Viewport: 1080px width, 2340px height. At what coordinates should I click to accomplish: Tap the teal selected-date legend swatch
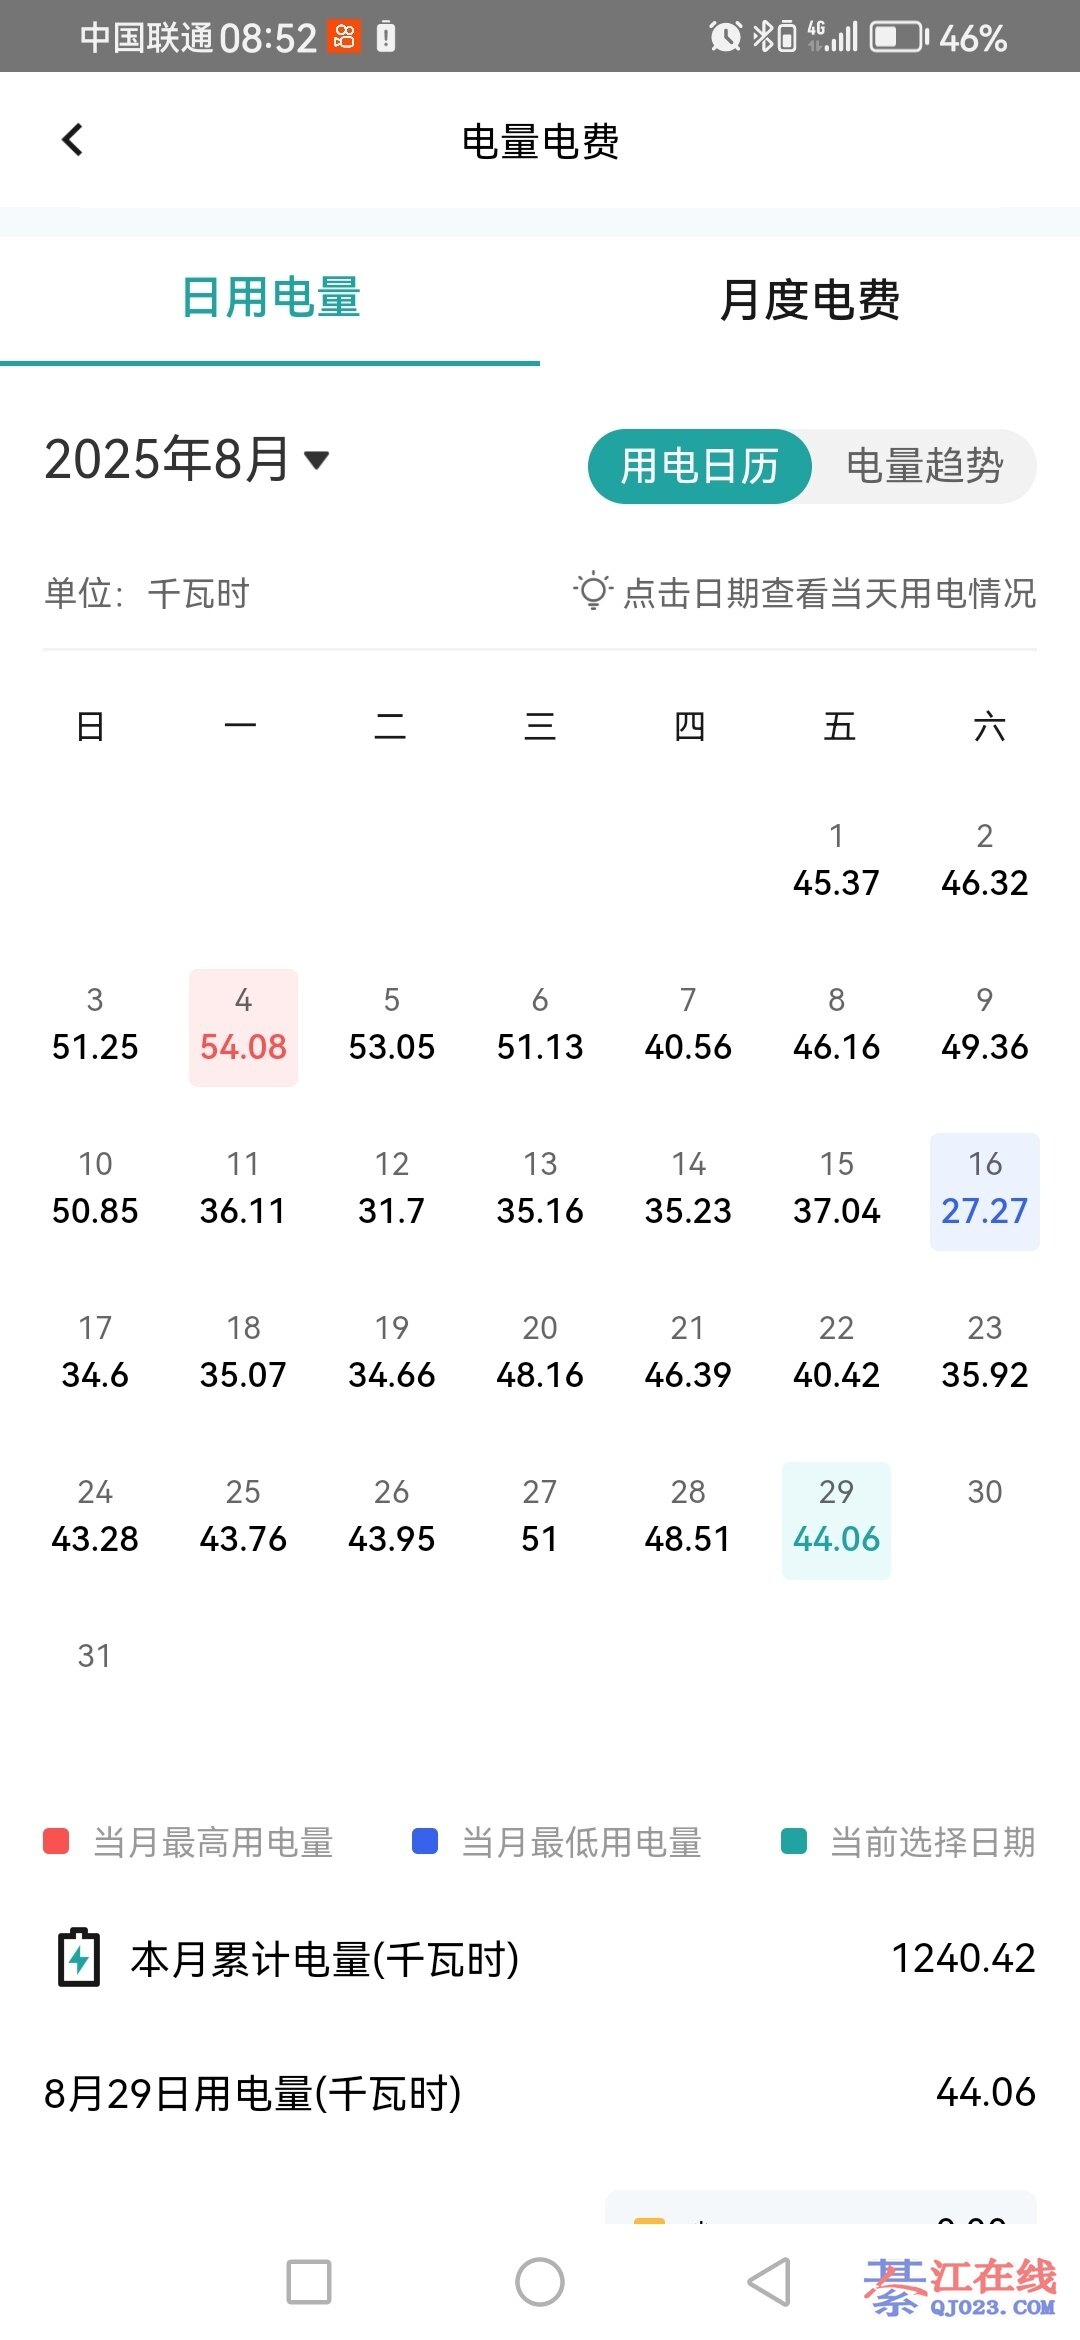click(794, 1841)
